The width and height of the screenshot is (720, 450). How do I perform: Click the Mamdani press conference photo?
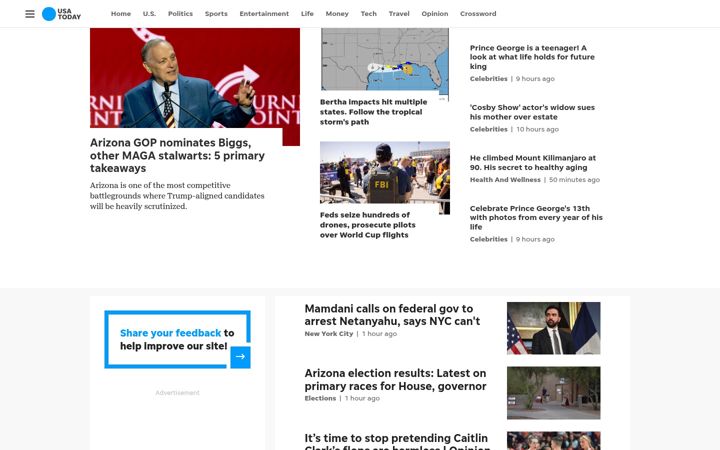[553, 328]
